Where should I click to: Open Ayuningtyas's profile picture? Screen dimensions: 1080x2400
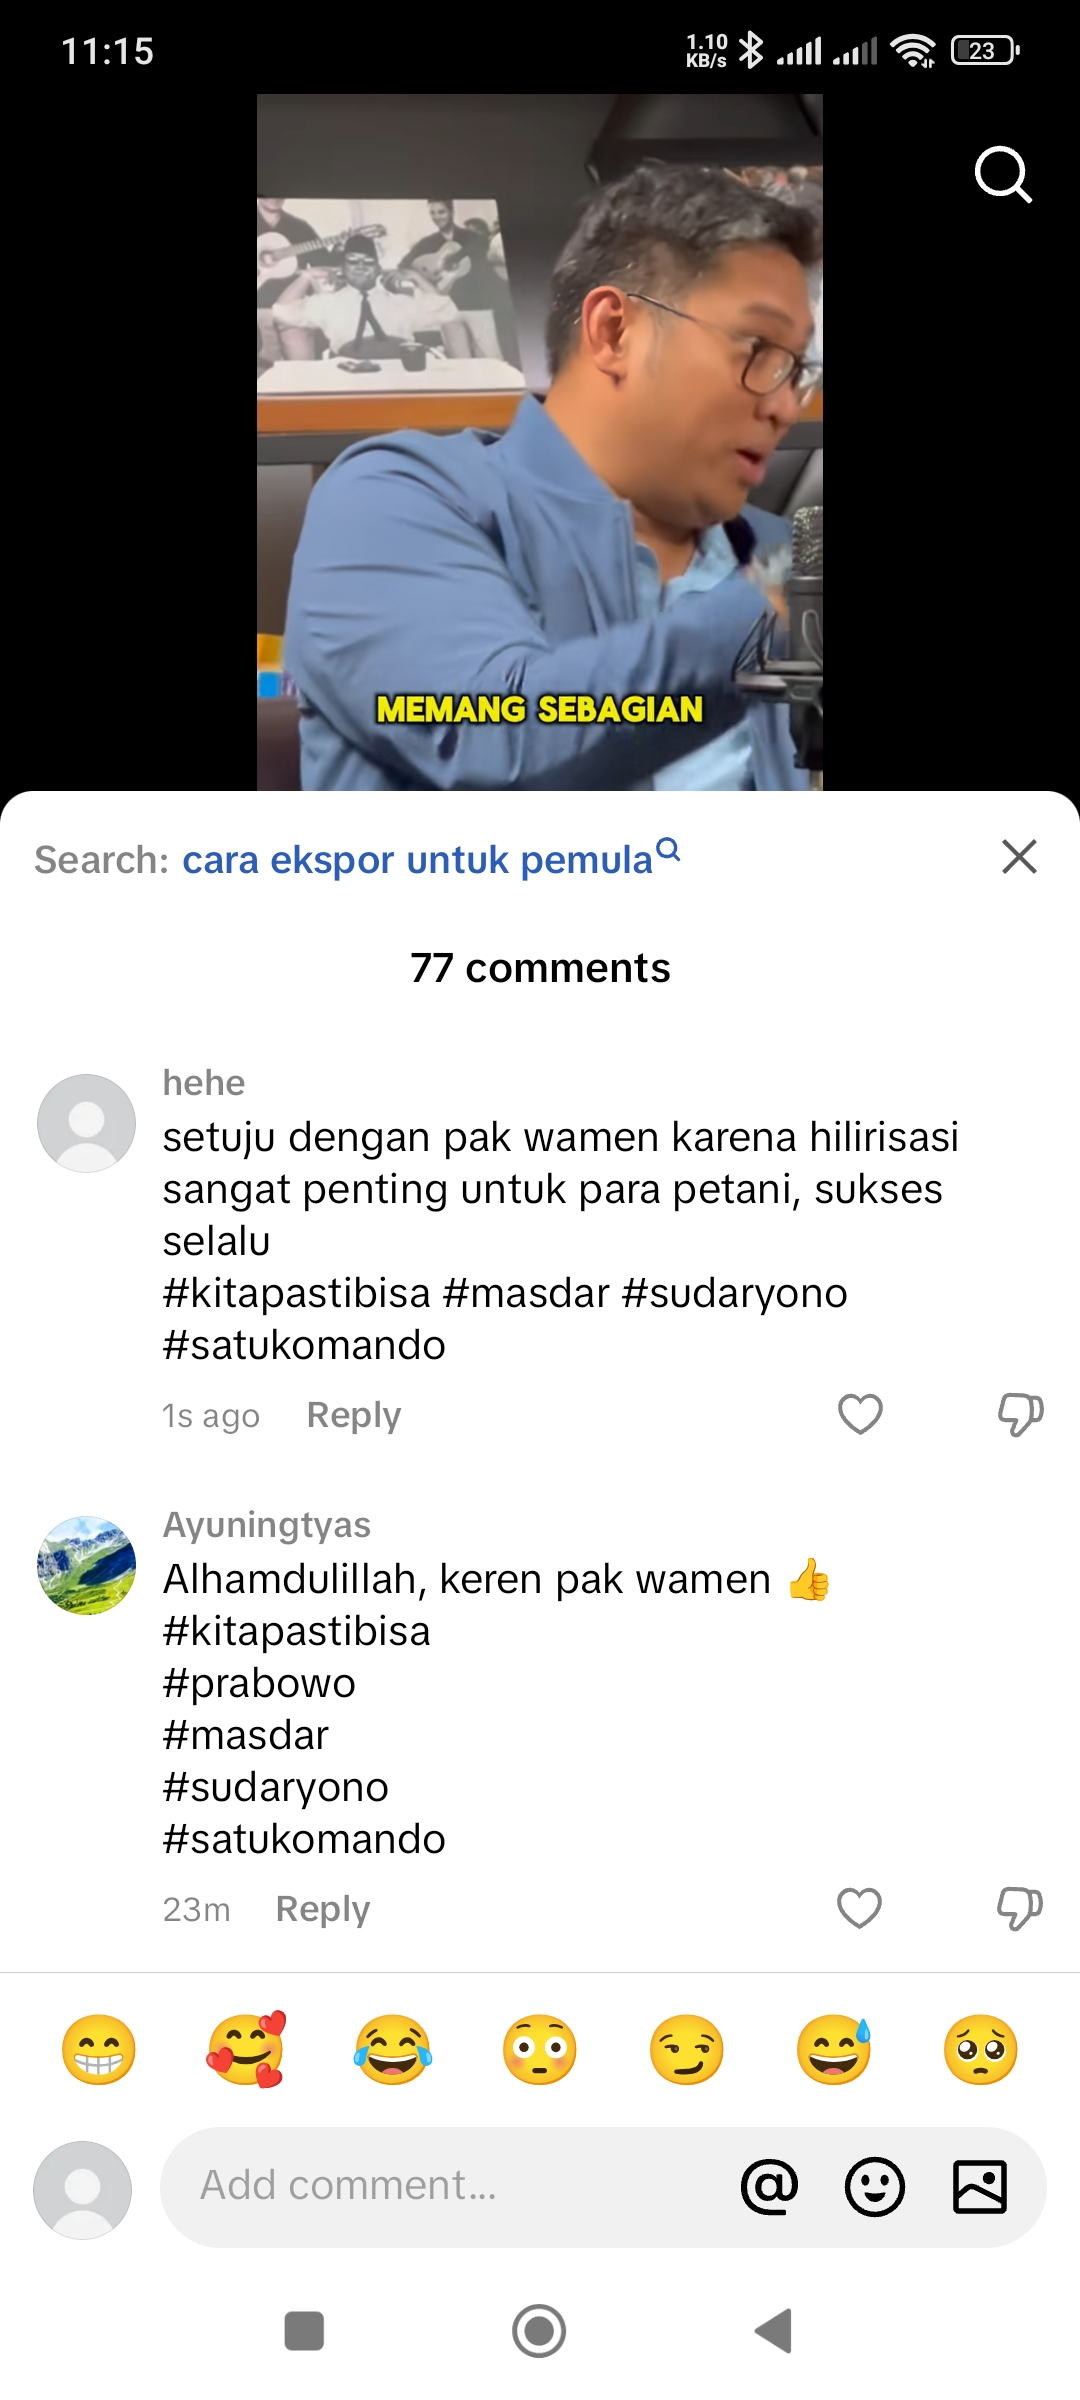(86, 1566)
